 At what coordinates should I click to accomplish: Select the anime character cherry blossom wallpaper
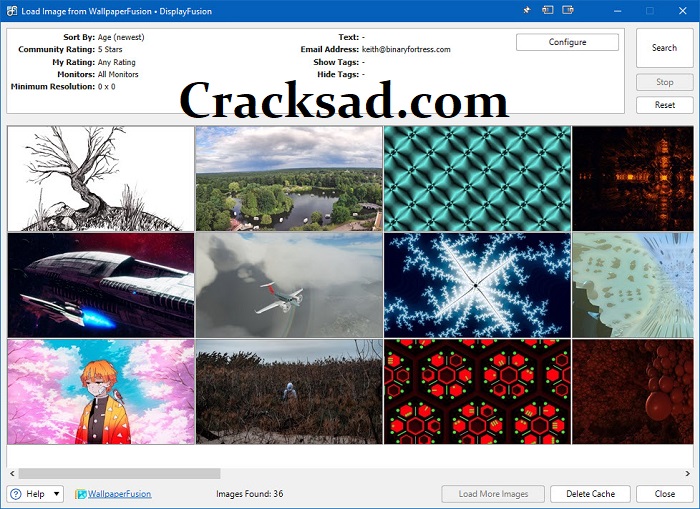tap(101, 392)
